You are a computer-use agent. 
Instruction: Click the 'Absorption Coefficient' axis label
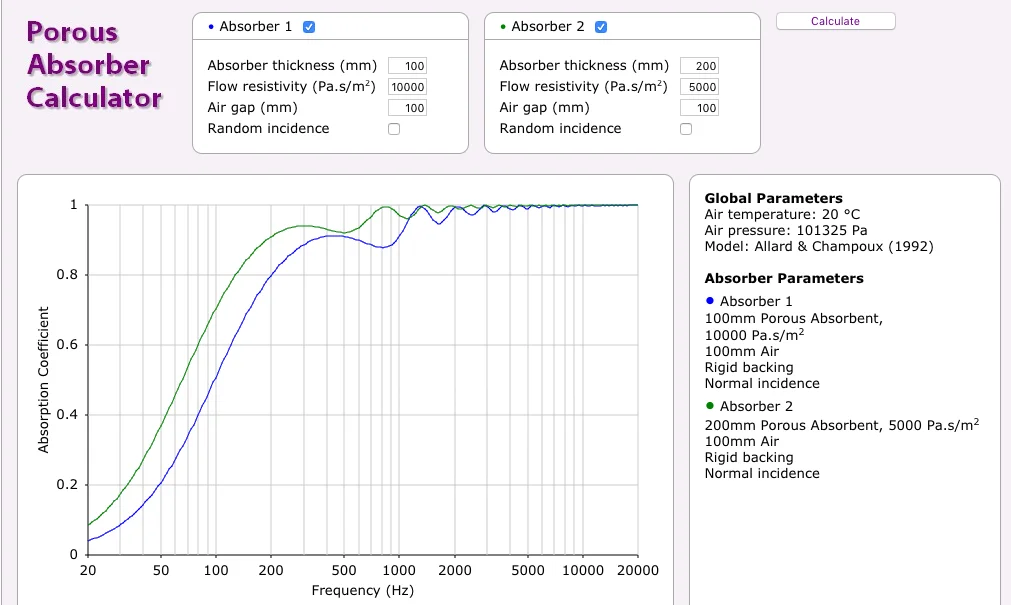43,380
